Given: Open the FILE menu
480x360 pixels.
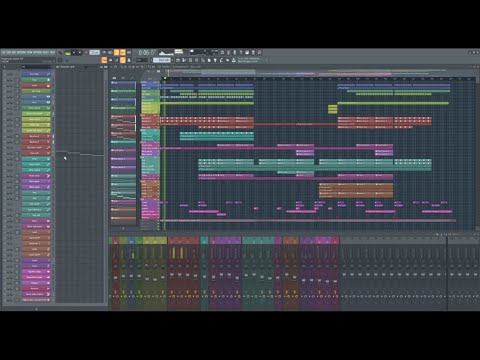Looking at the screenshot, I should pos(3,52).
